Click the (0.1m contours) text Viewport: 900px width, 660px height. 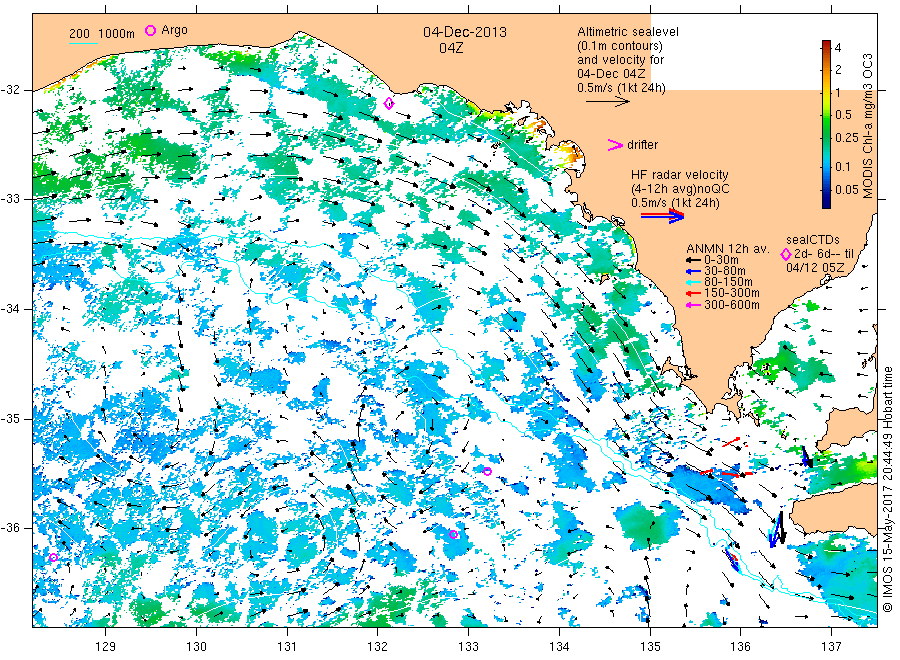pos(620,46)
